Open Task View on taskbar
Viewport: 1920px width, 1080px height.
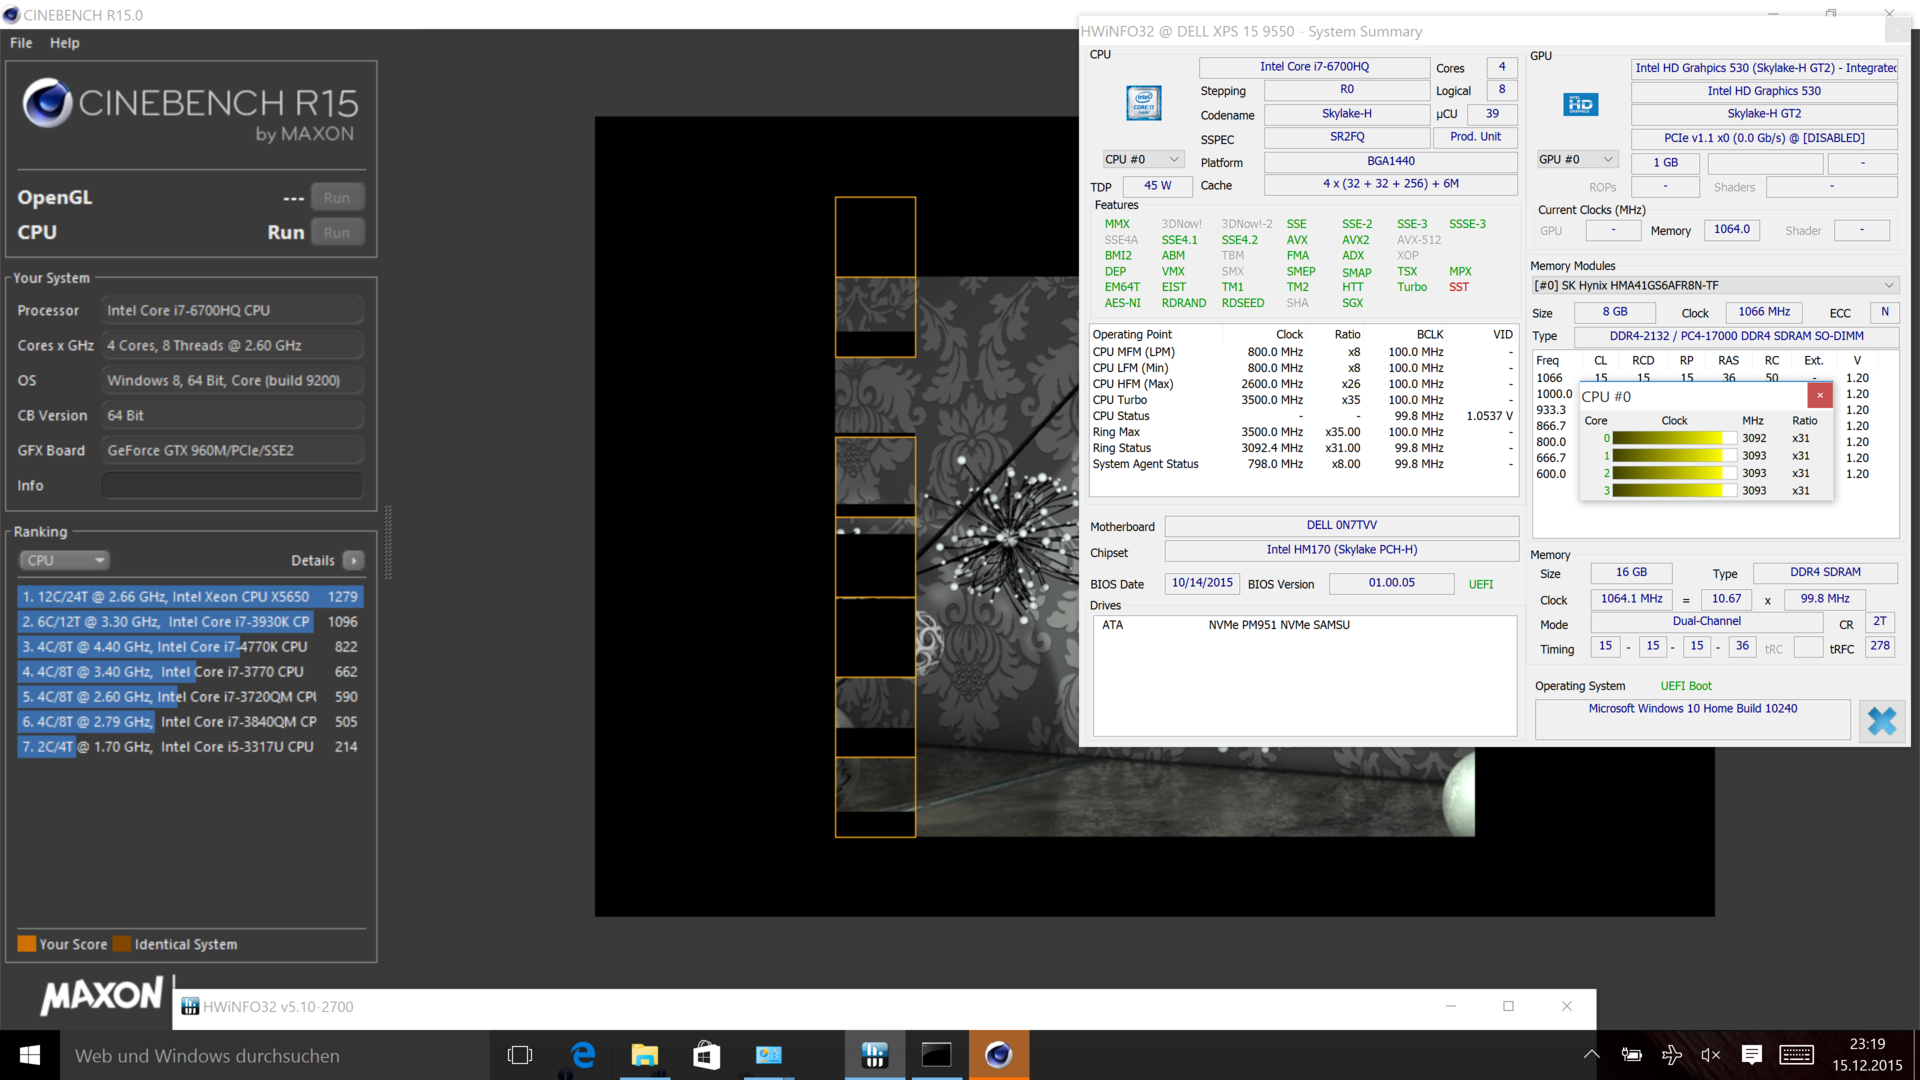tap(520, 1055)
